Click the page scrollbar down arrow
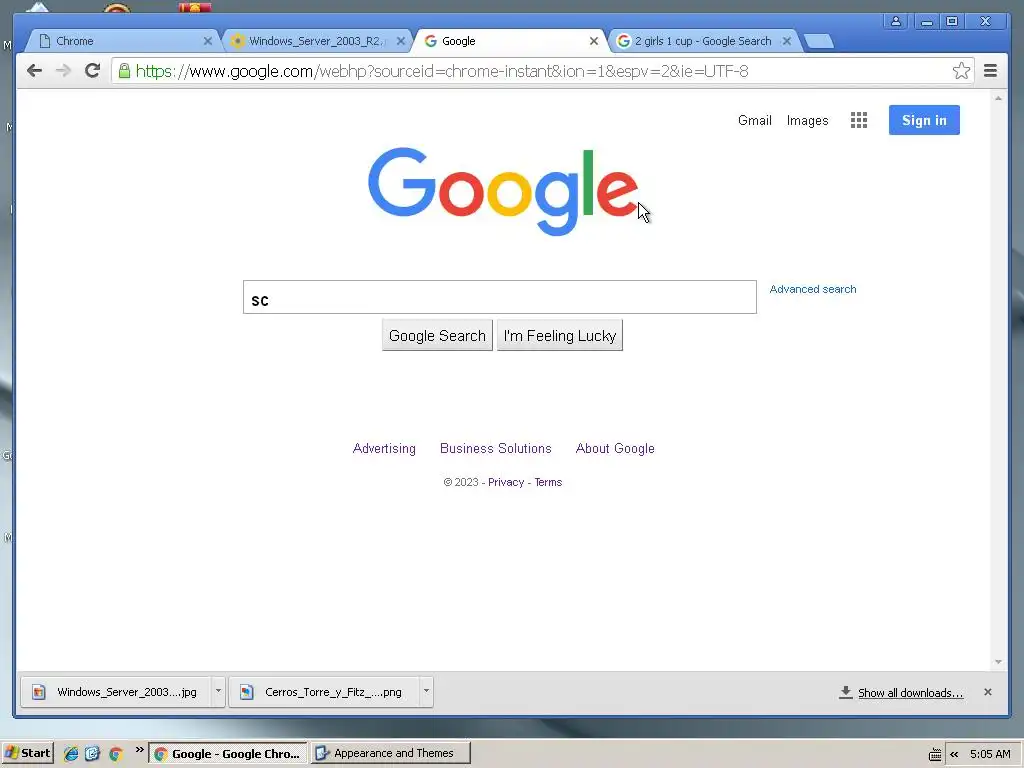Viewport: 1024px width, 768px height. (998, 662)
